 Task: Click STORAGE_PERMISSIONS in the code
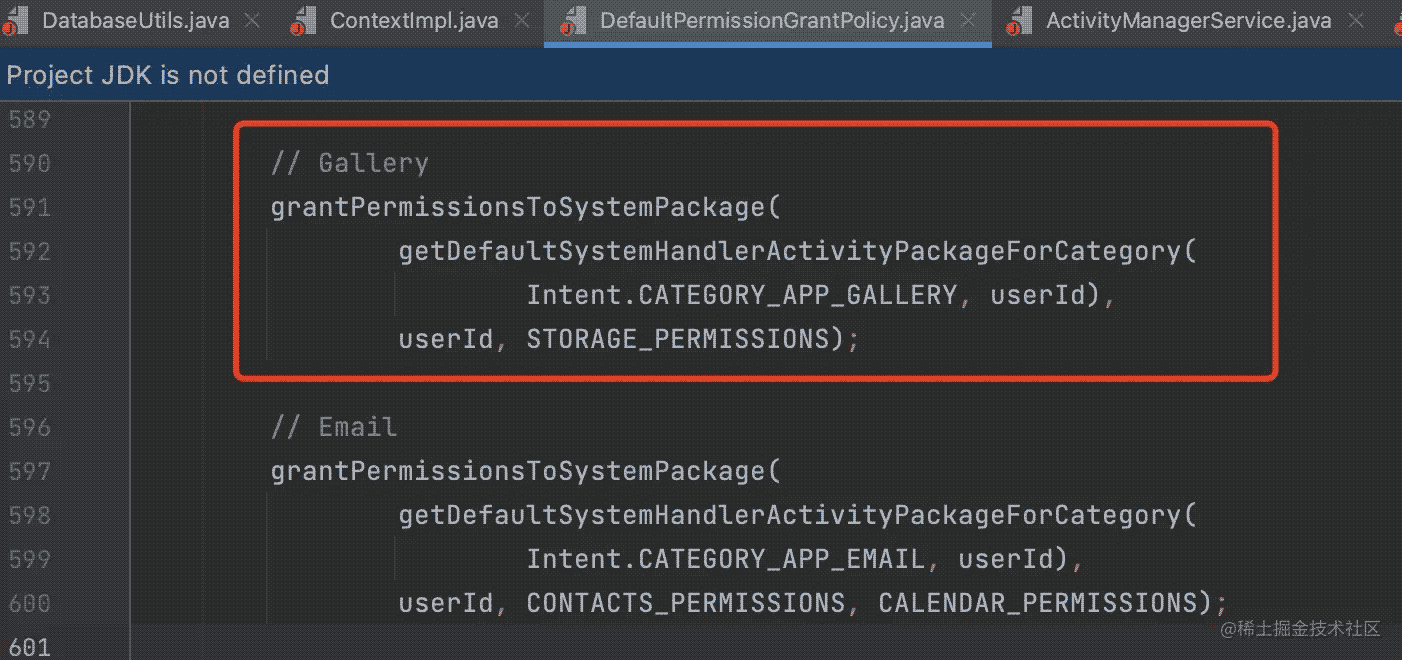(x=678, y=339)
